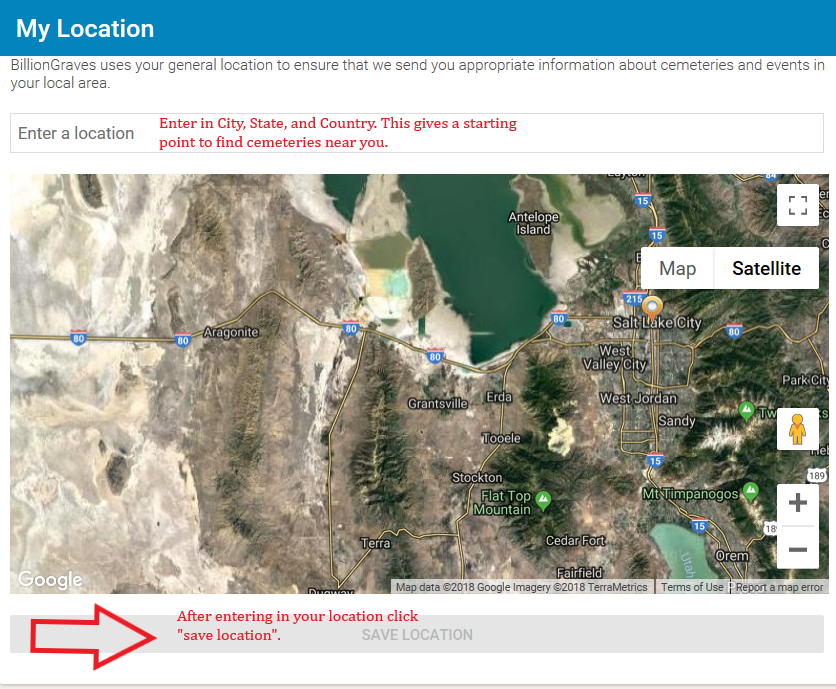This screenshot has width=836, height=689.
Task: Click the Google logo on the map
Action: (x=50, y=579)
